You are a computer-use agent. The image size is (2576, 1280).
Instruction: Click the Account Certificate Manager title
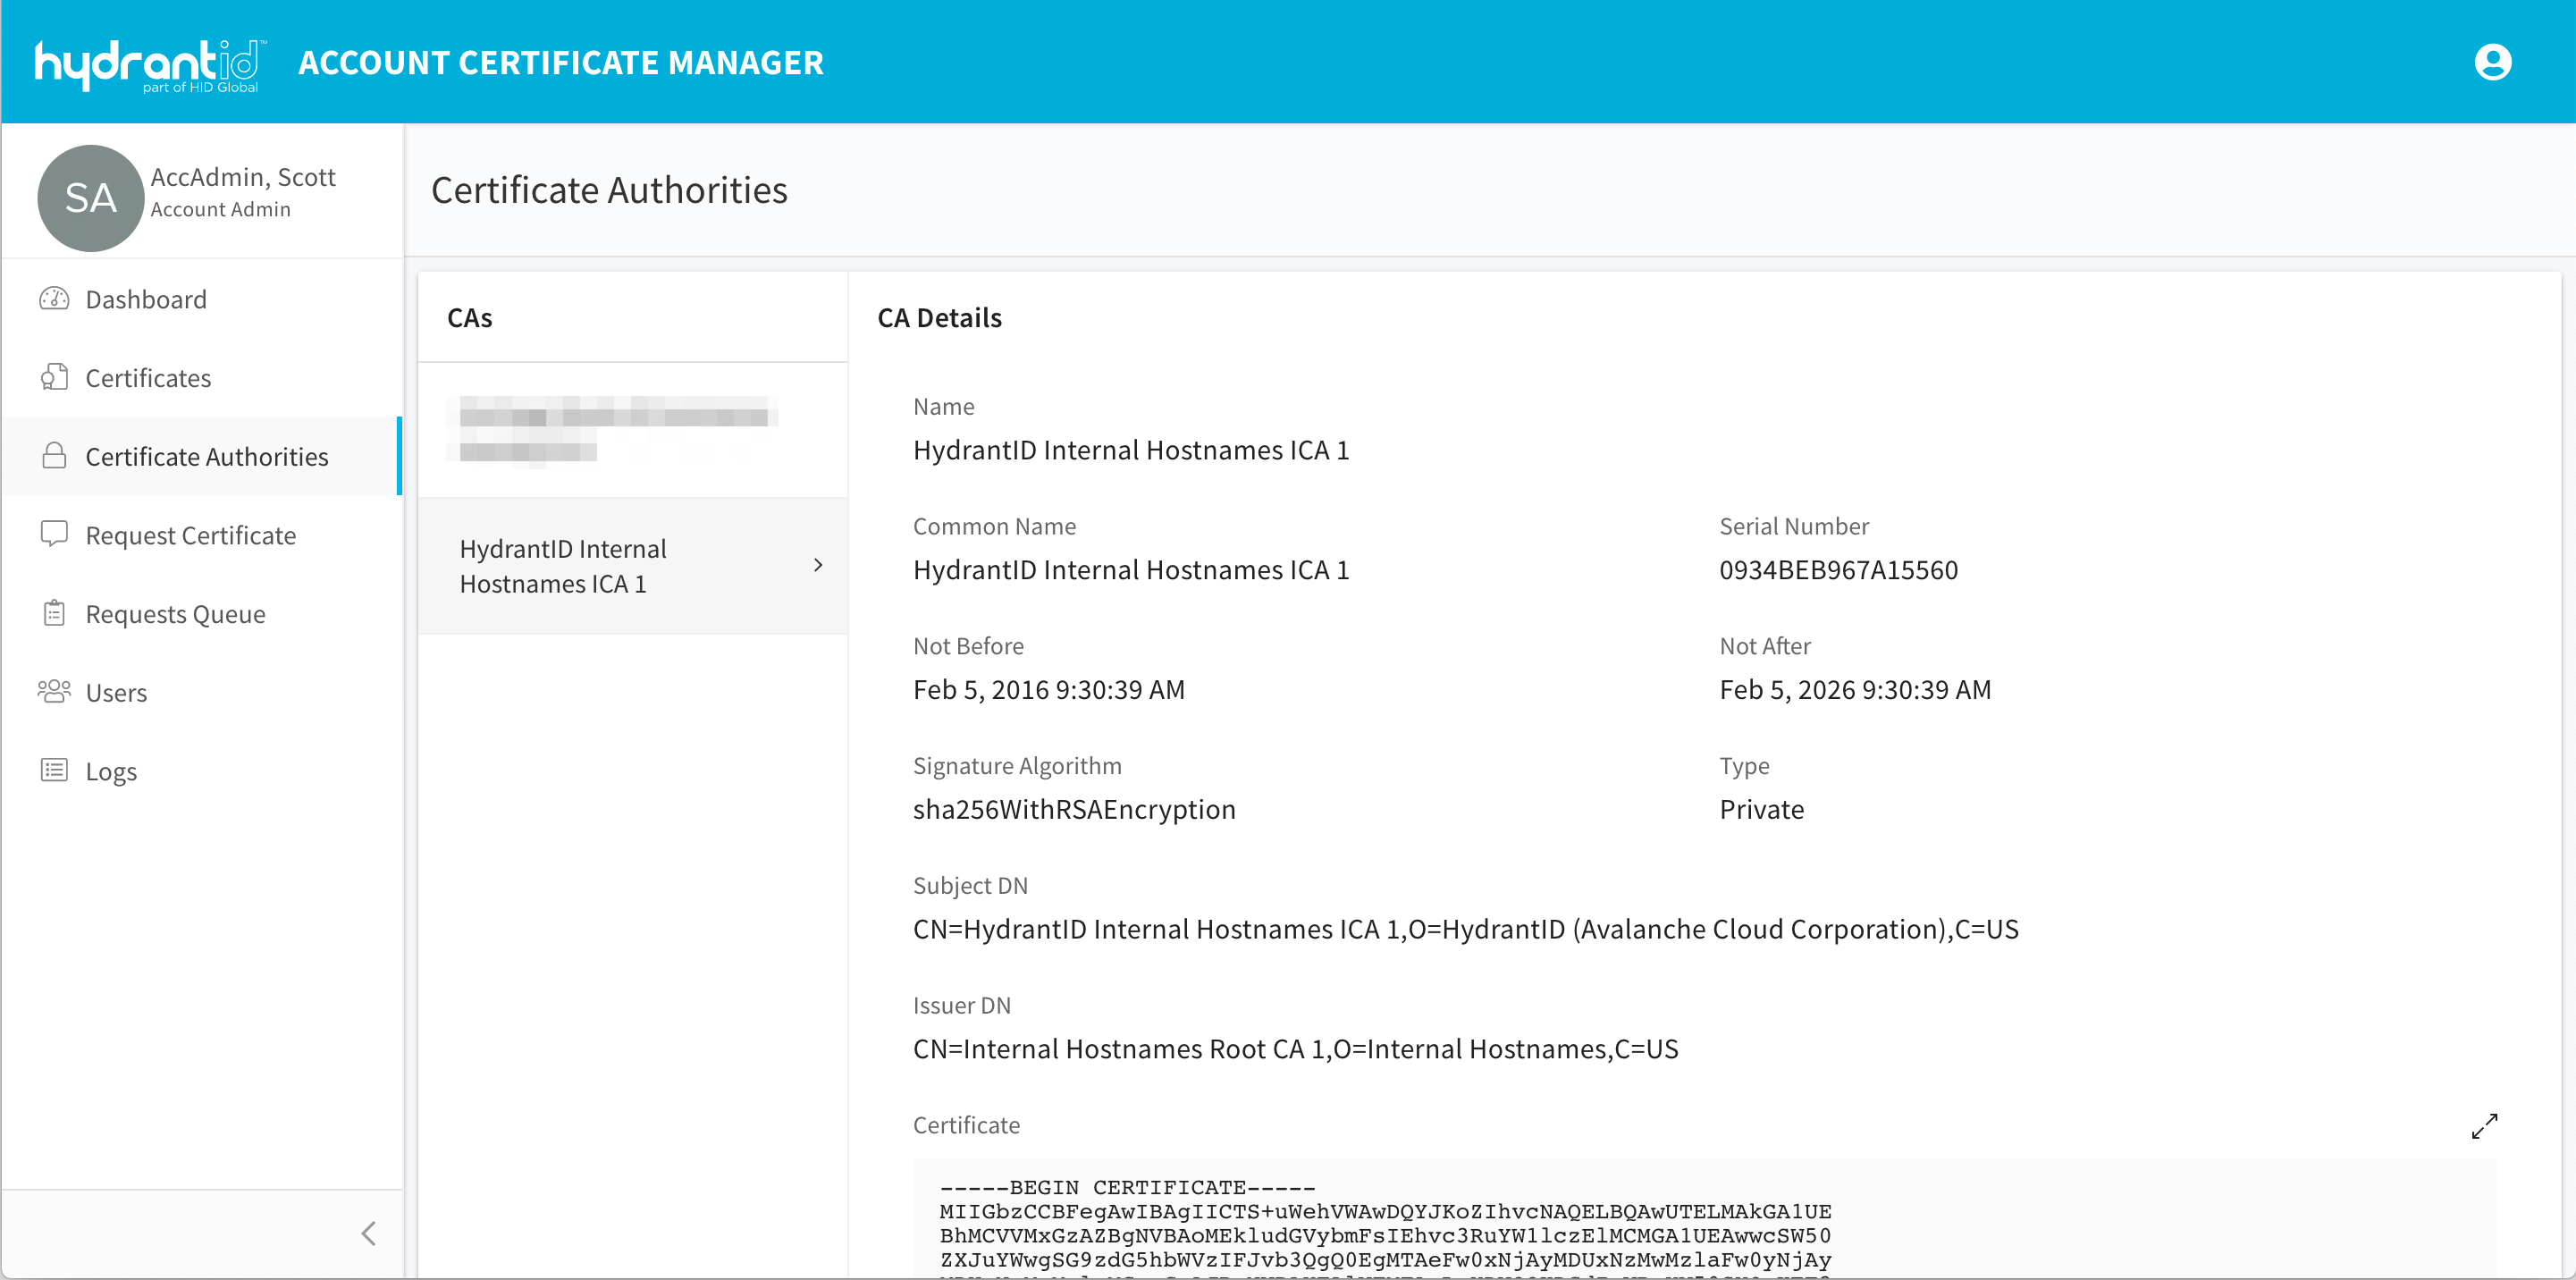[x=561, y=62]
